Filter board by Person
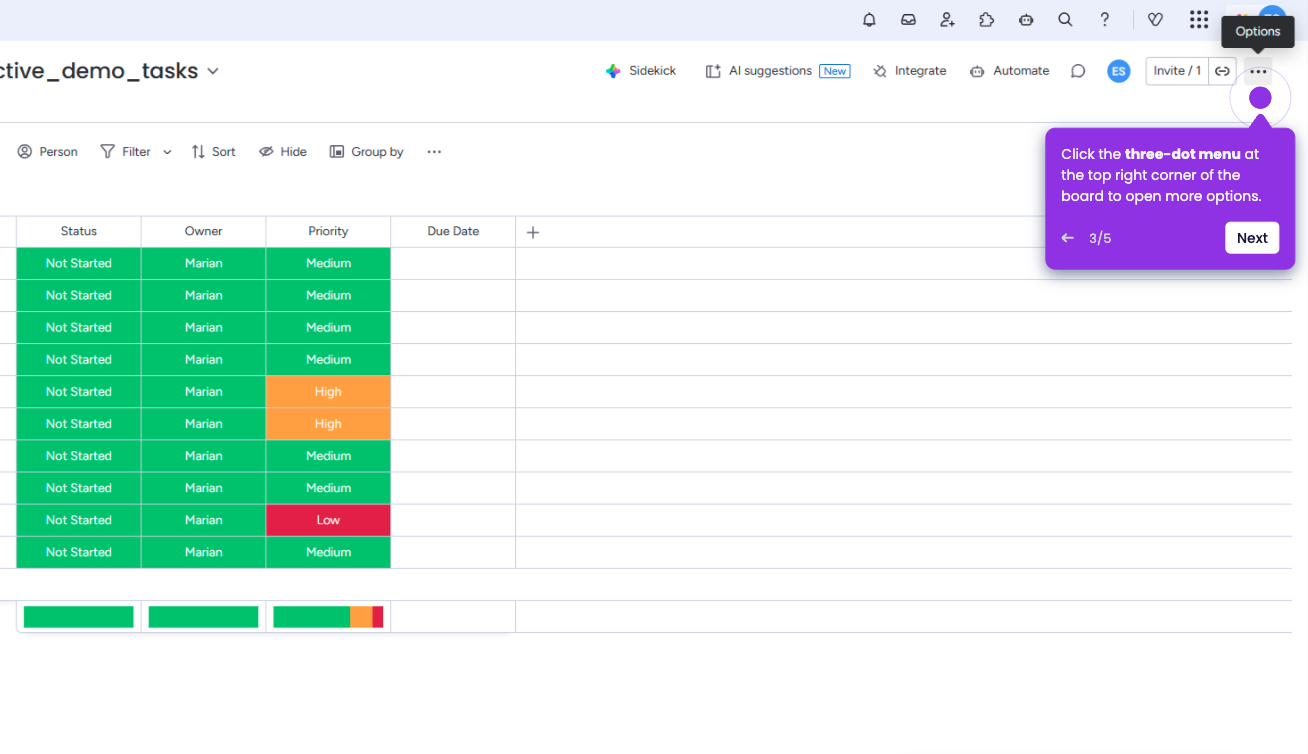The height and width of the screenshot is (754, 1308). pos(48,152)
